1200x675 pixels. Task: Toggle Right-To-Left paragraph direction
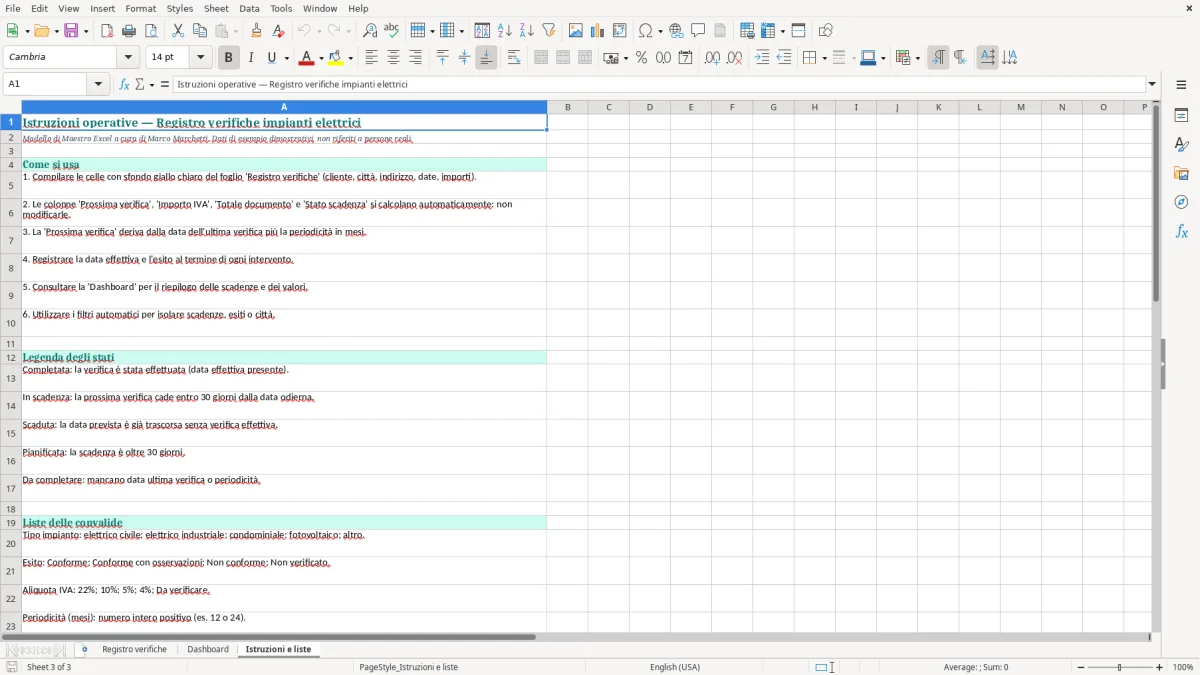960,58
